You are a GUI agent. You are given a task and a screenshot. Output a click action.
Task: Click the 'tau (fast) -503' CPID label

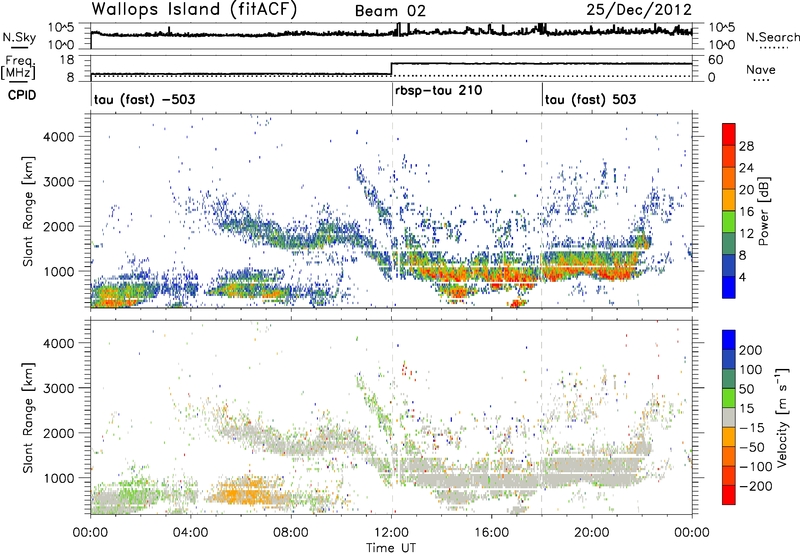[144, 99]
